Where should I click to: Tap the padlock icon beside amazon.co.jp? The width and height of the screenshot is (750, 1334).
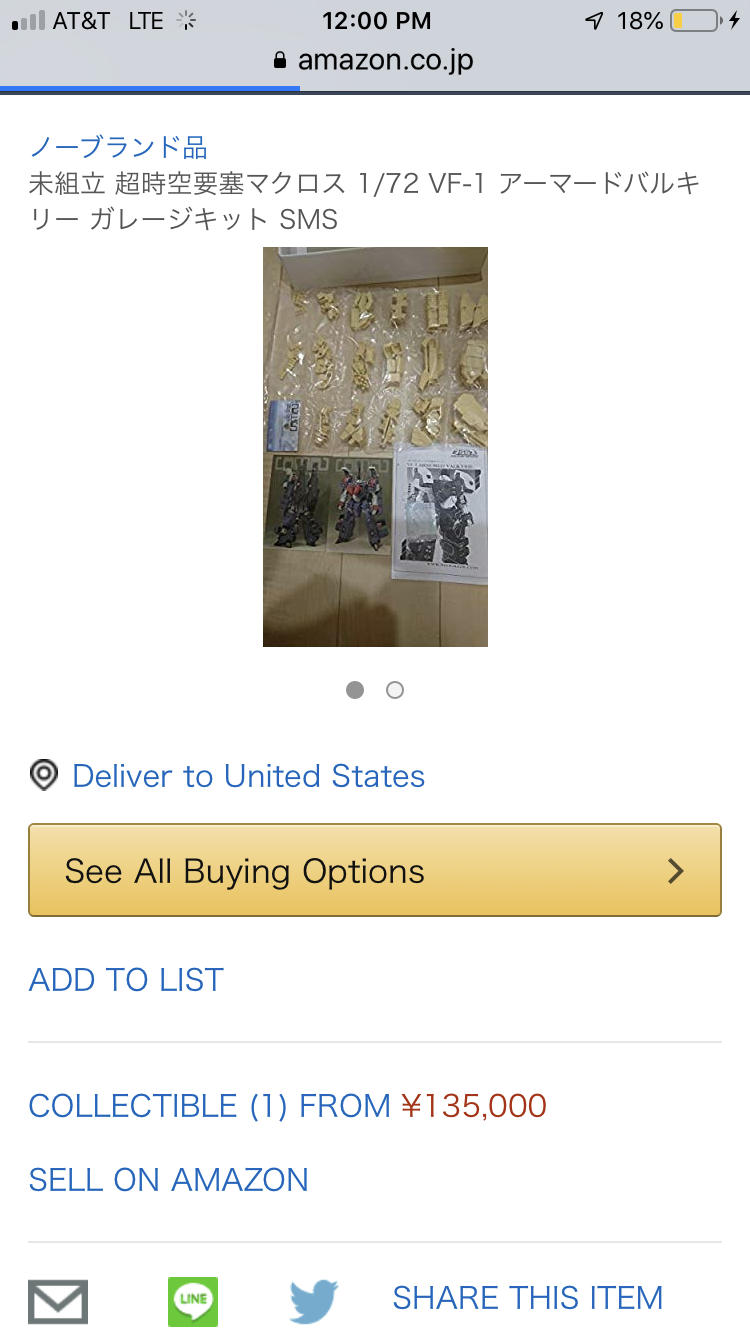pos(281,60)
